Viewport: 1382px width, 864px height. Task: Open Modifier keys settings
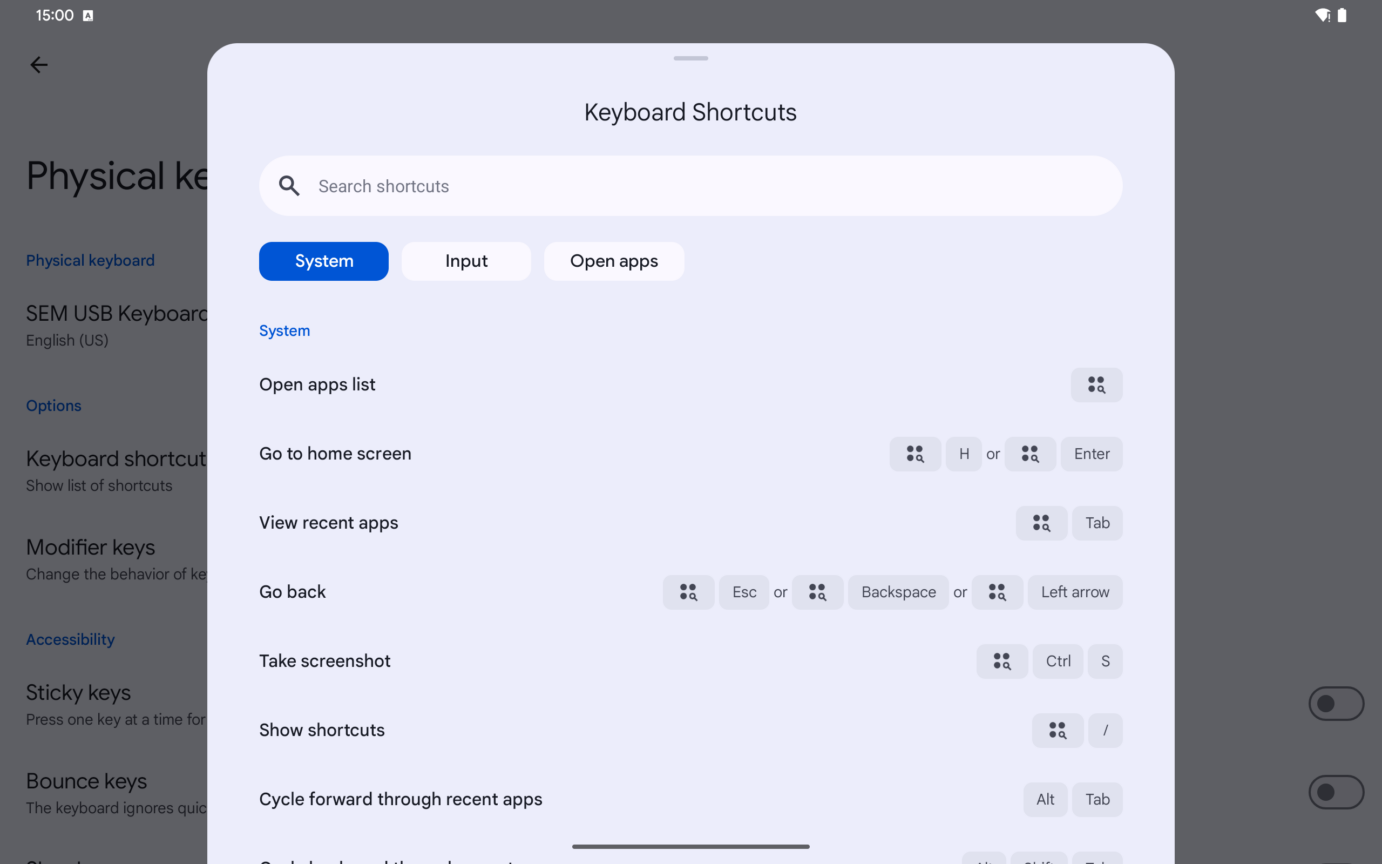click(x=90, y=547)
